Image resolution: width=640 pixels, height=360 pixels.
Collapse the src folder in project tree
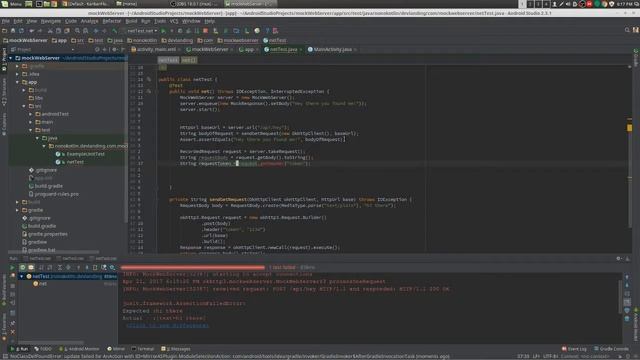[24, 106]
